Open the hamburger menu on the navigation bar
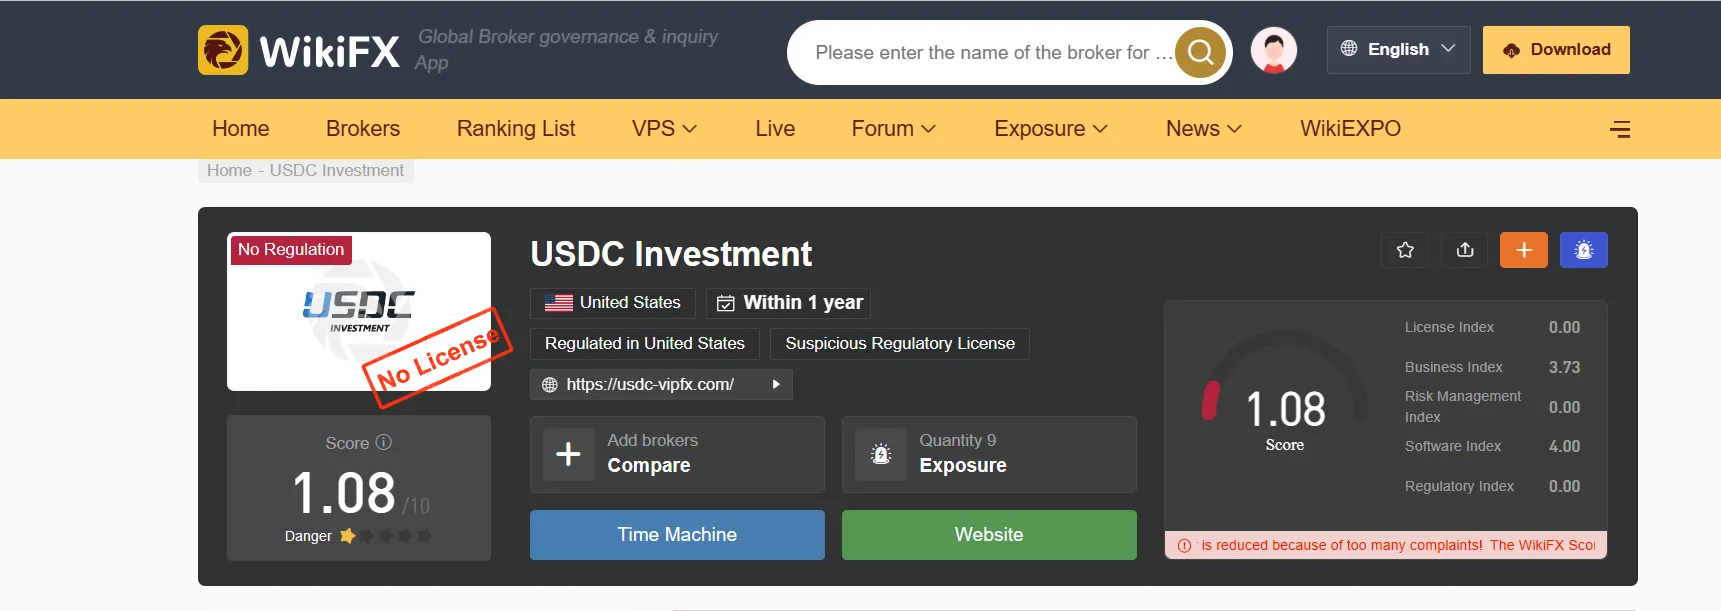This screenshot has height=611, width=1721. [1620, 129]
